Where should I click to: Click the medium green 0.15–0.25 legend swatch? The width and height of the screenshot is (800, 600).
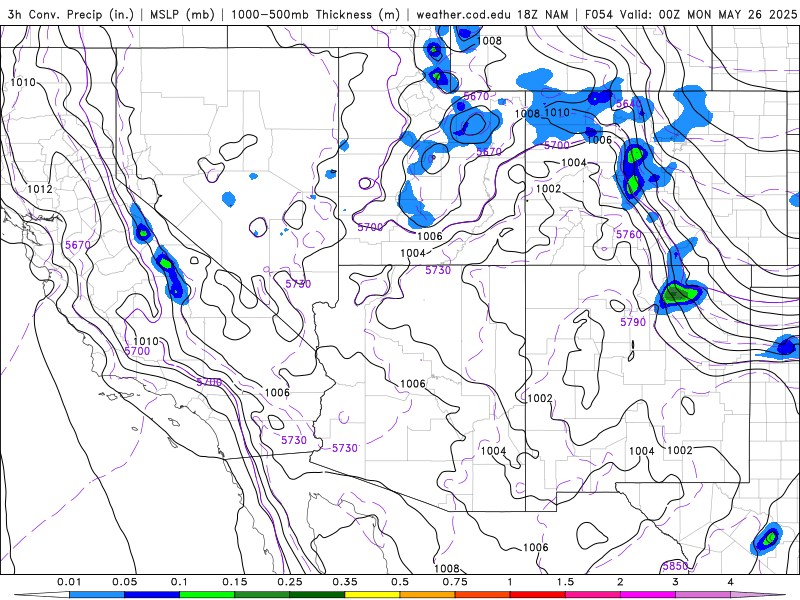coord(262,595)
